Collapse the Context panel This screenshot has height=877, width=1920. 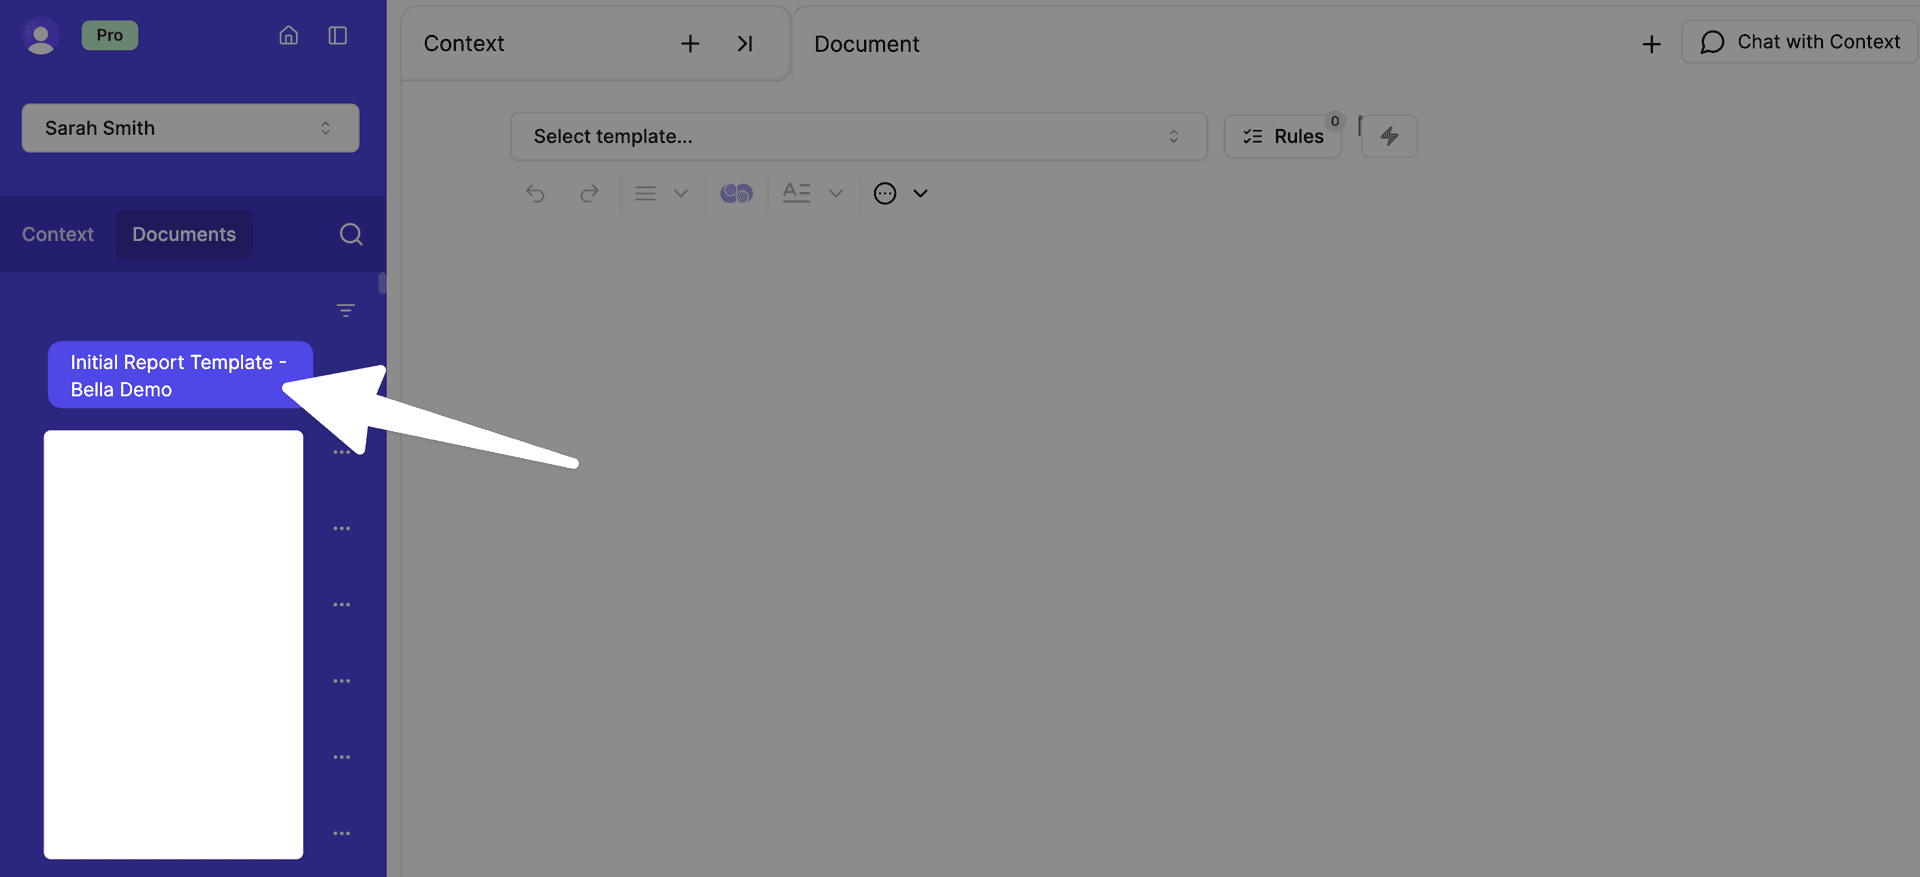click(745, 44)
